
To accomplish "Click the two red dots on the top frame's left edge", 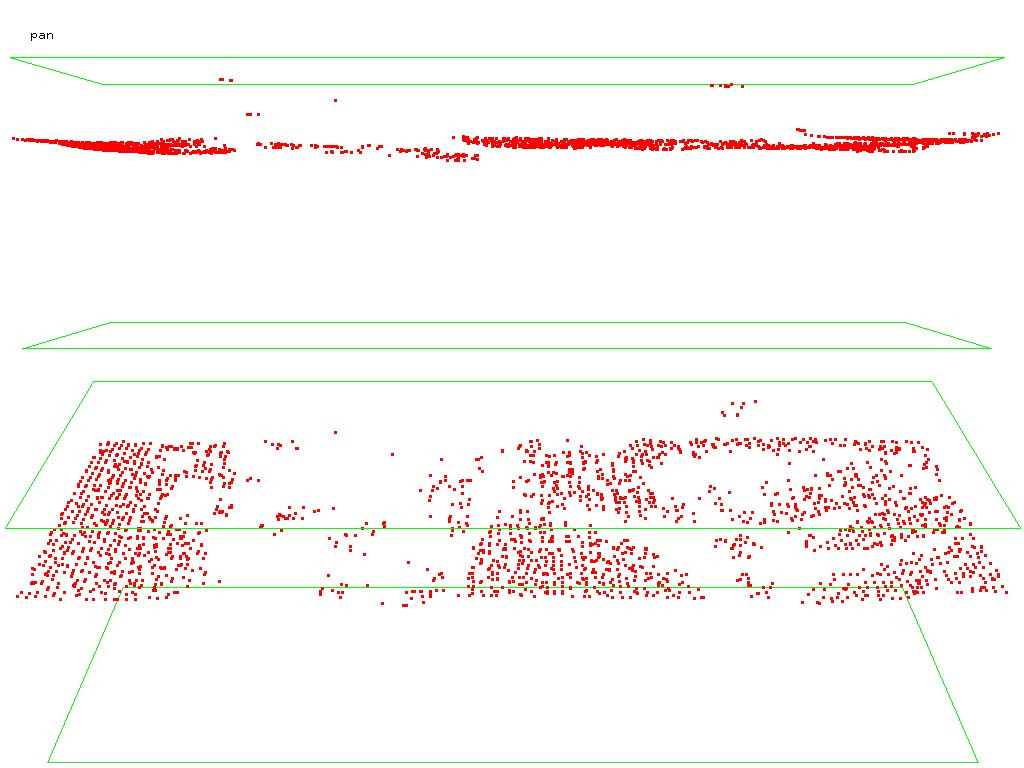I will [x=225, y=79].
